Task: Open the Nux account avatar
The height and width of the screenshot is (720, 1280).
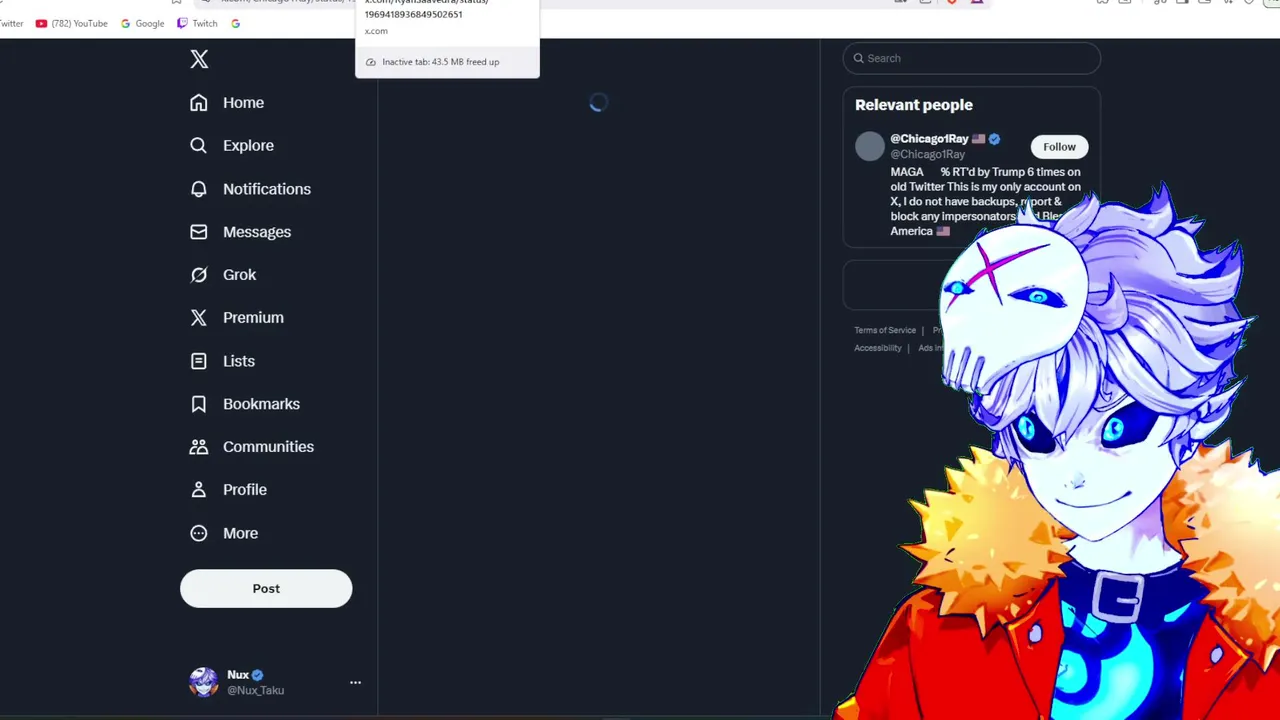Action: pyautogui.click(x=204, y=682)
